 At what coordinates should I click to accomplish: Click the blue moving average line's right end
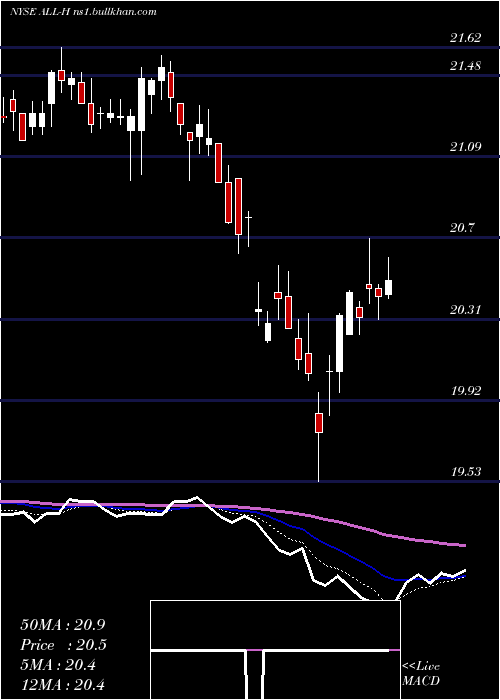(x=464, y=576)
